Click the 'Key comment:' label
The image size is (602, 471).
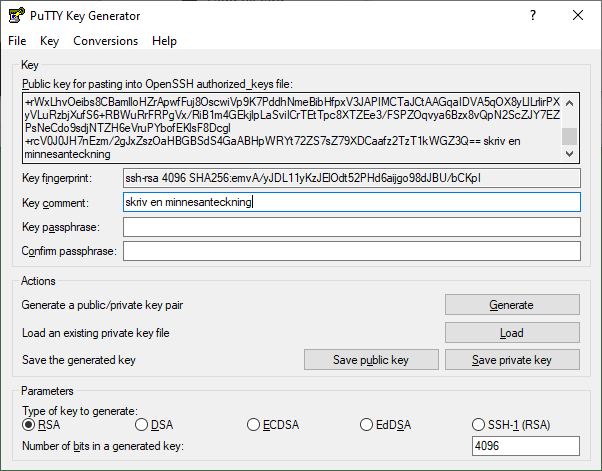tap(55, 203)
